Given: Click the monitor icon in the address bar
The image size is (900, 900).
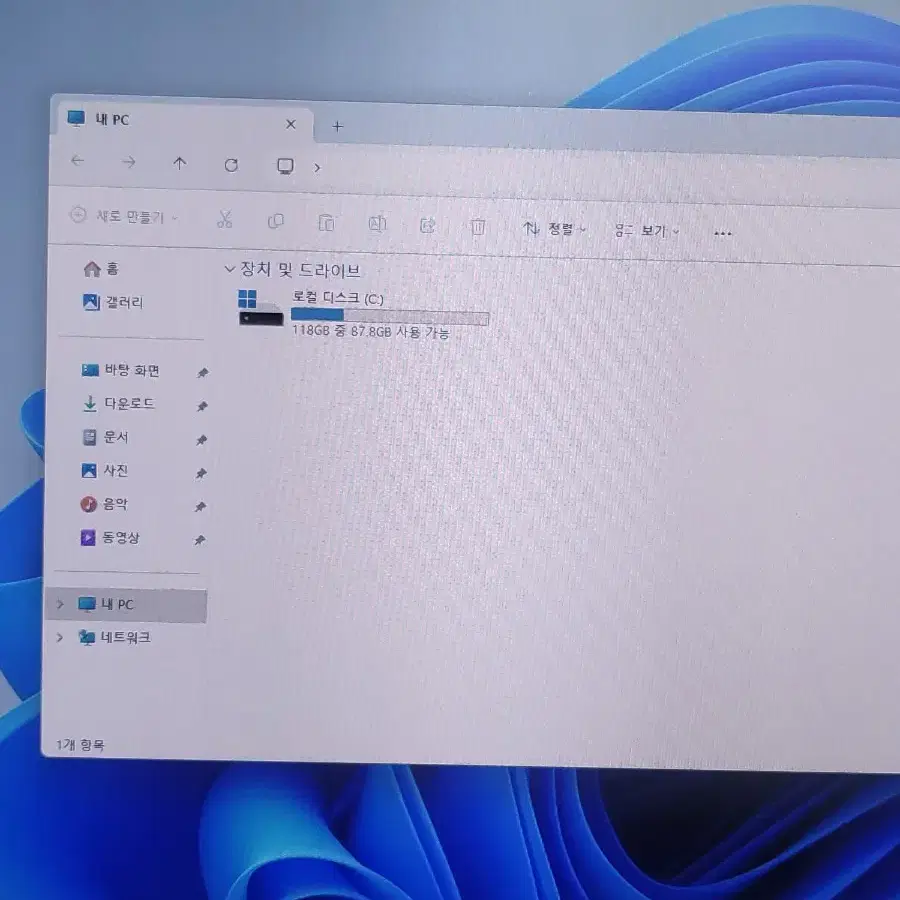Looking at the screenshot, I should click(x=285, y=166).
